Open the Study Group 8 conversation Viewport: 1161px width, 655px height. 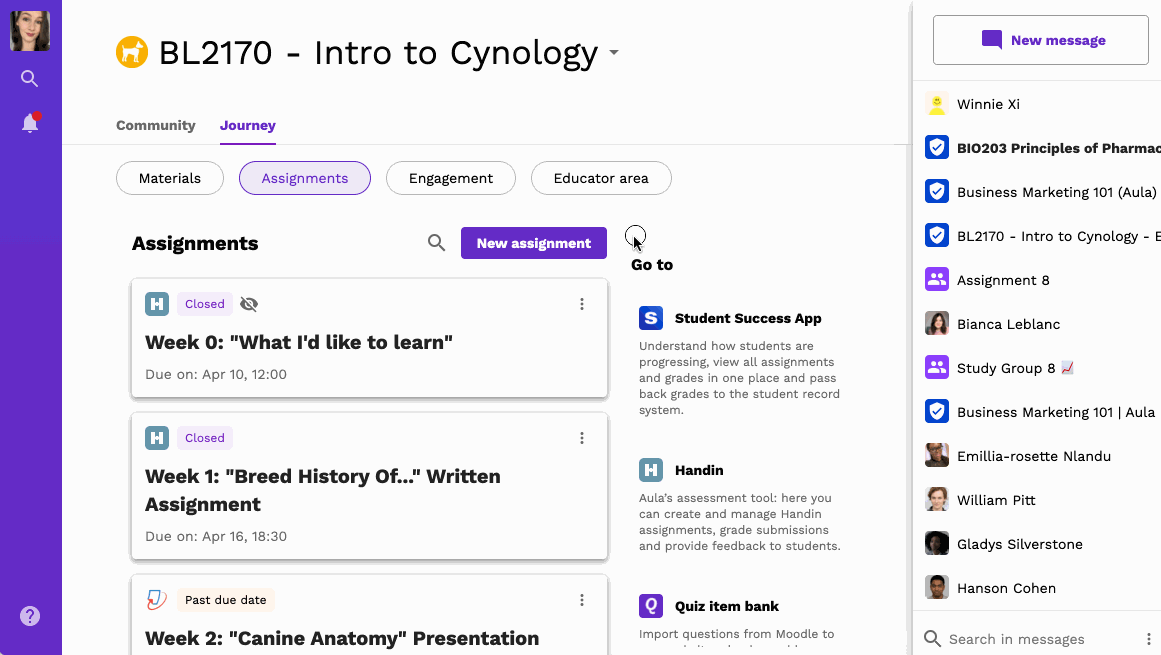[x=1037, y=368]
